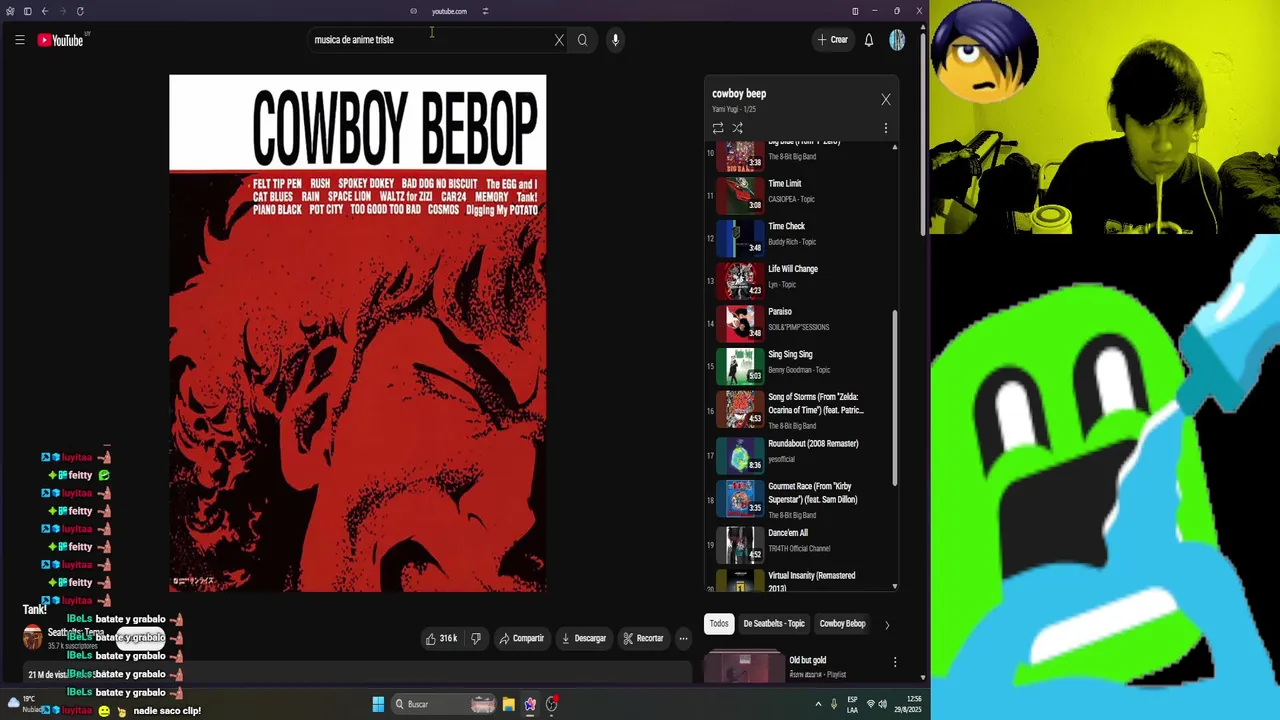Select the Song of Storms playlist entry
This screenshot has width=1280, height=720.
point(800,410)
